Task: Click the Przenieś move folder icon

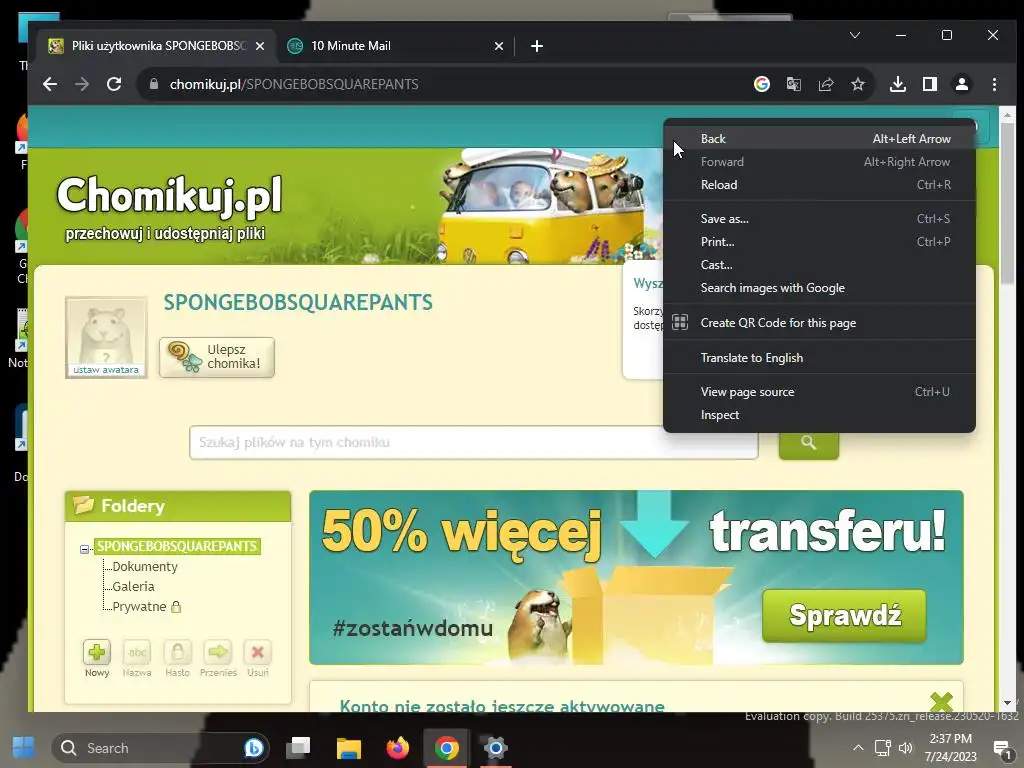Action: coord(217,652)
